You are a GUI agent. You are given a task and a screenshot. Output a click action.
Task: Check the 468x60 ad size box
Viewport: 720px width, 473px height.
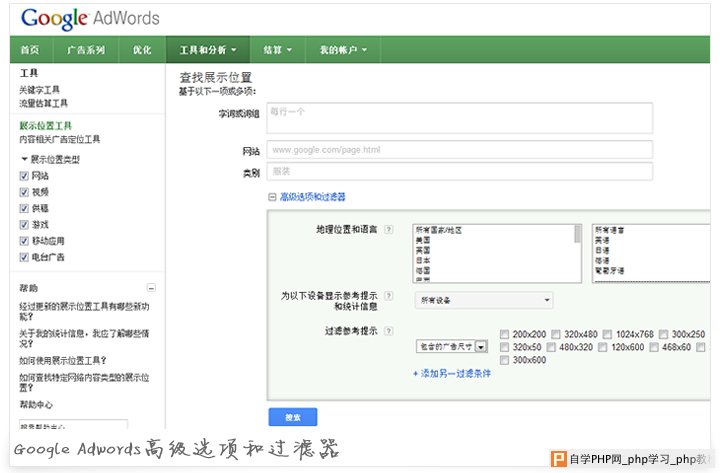tap(654, 347)
